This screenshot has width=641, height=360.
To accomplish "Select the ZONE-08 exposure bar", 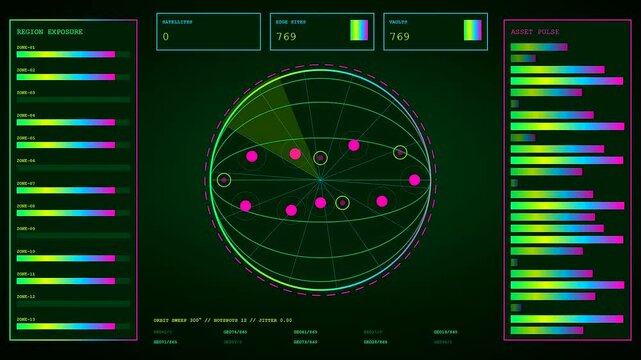I will click(73, 213).
